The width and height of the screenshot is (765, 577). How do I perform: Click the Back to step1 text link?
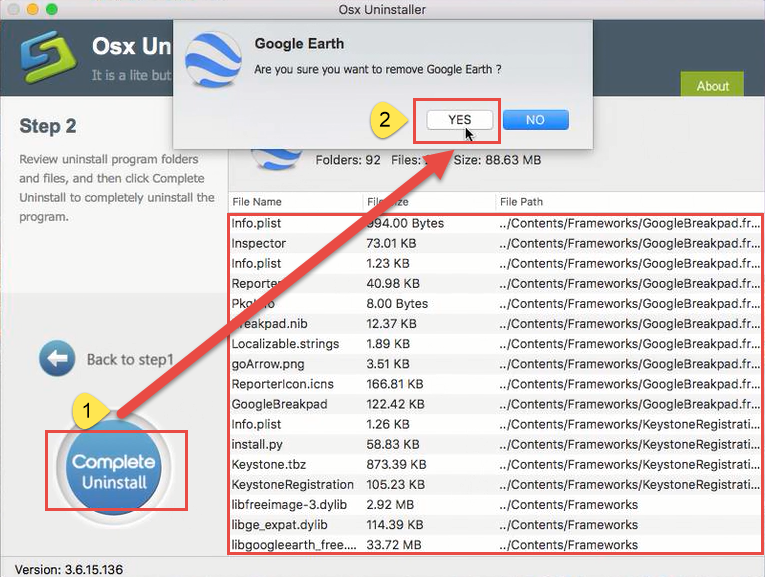point(130,359)
